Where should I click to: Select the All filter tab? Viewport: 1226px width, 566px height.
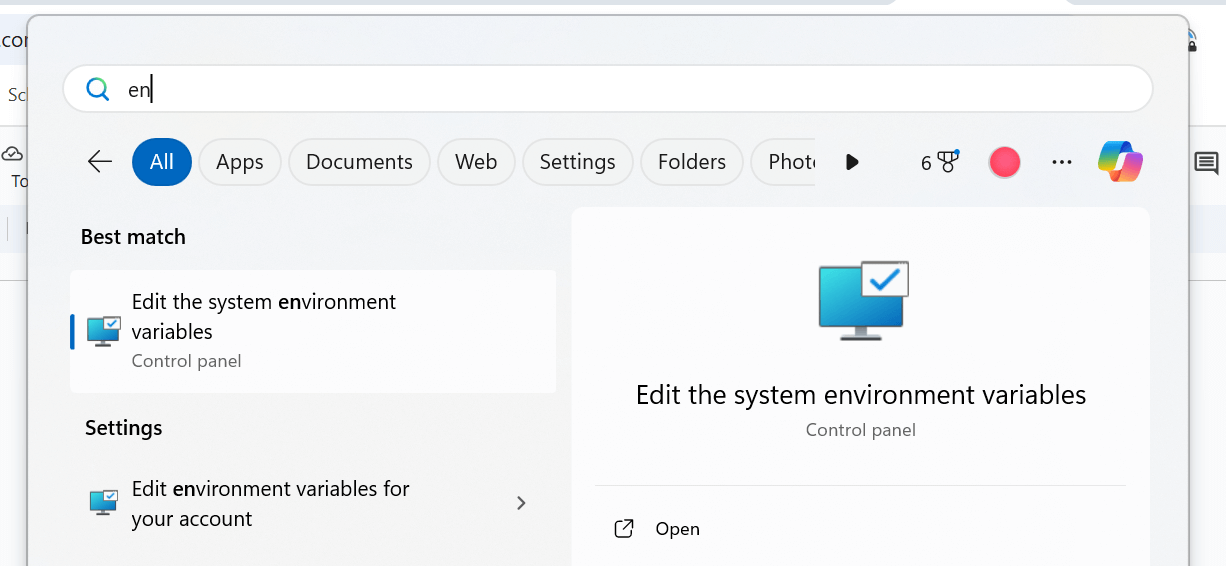[162, 162]
